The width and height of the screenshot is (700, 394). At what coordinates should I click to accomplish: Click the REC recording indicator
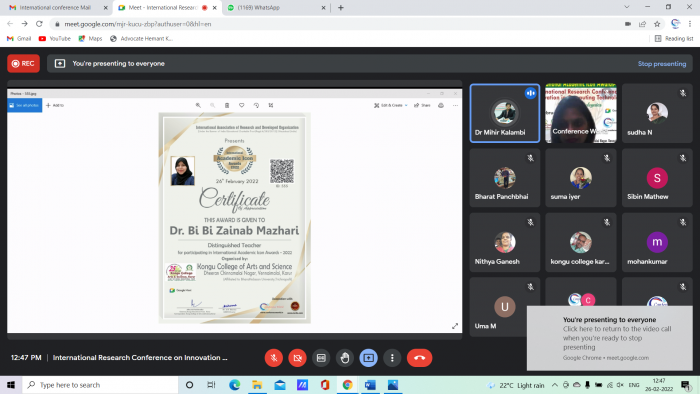click(x=23, y=64)
